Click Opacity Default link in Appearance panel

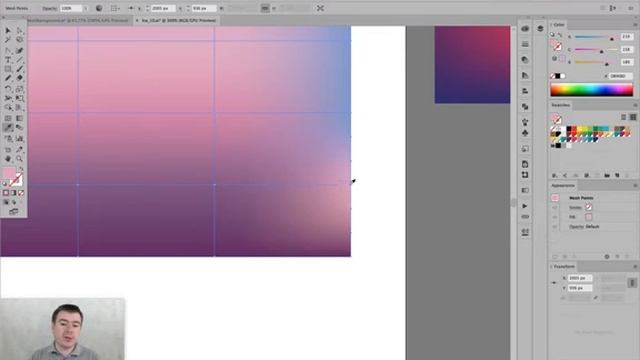[x=592, y=227]
